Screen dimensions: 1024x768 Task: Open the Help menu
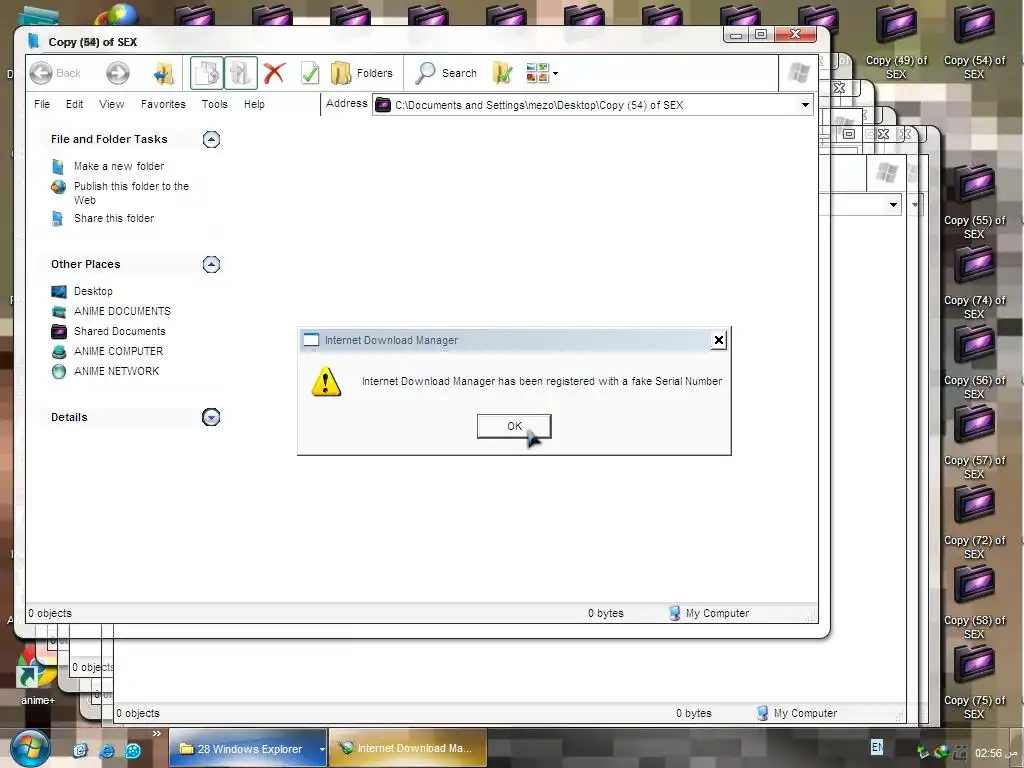point(254,104)
